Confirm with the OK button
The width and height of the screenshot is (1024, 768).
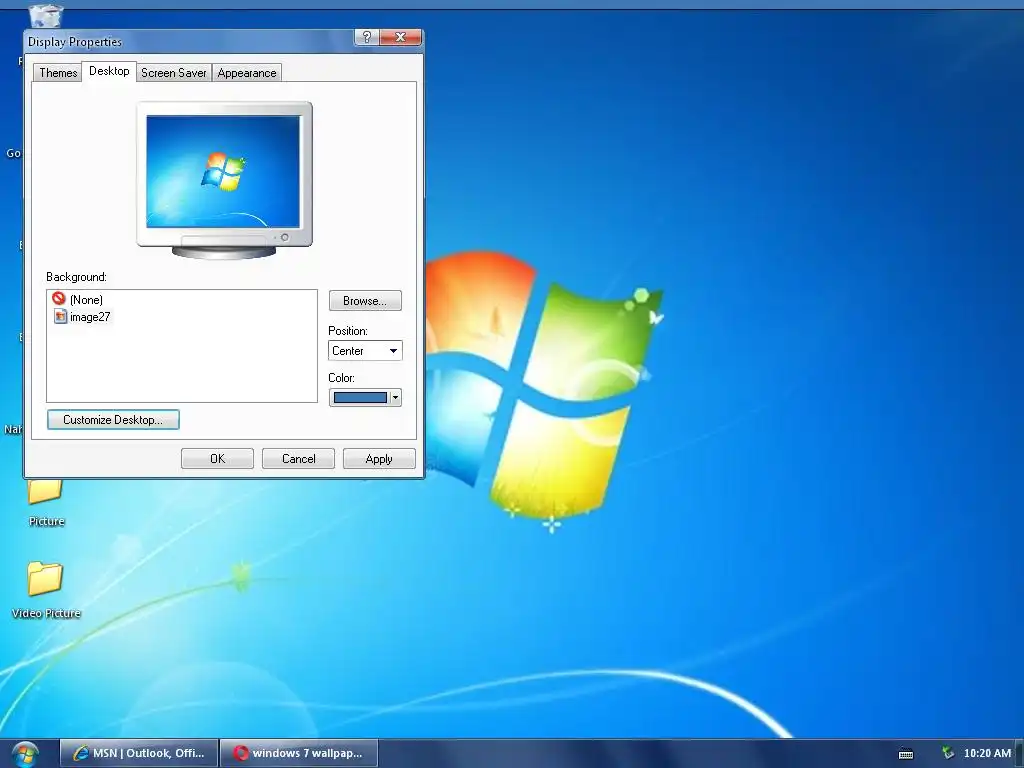[217, 459]
